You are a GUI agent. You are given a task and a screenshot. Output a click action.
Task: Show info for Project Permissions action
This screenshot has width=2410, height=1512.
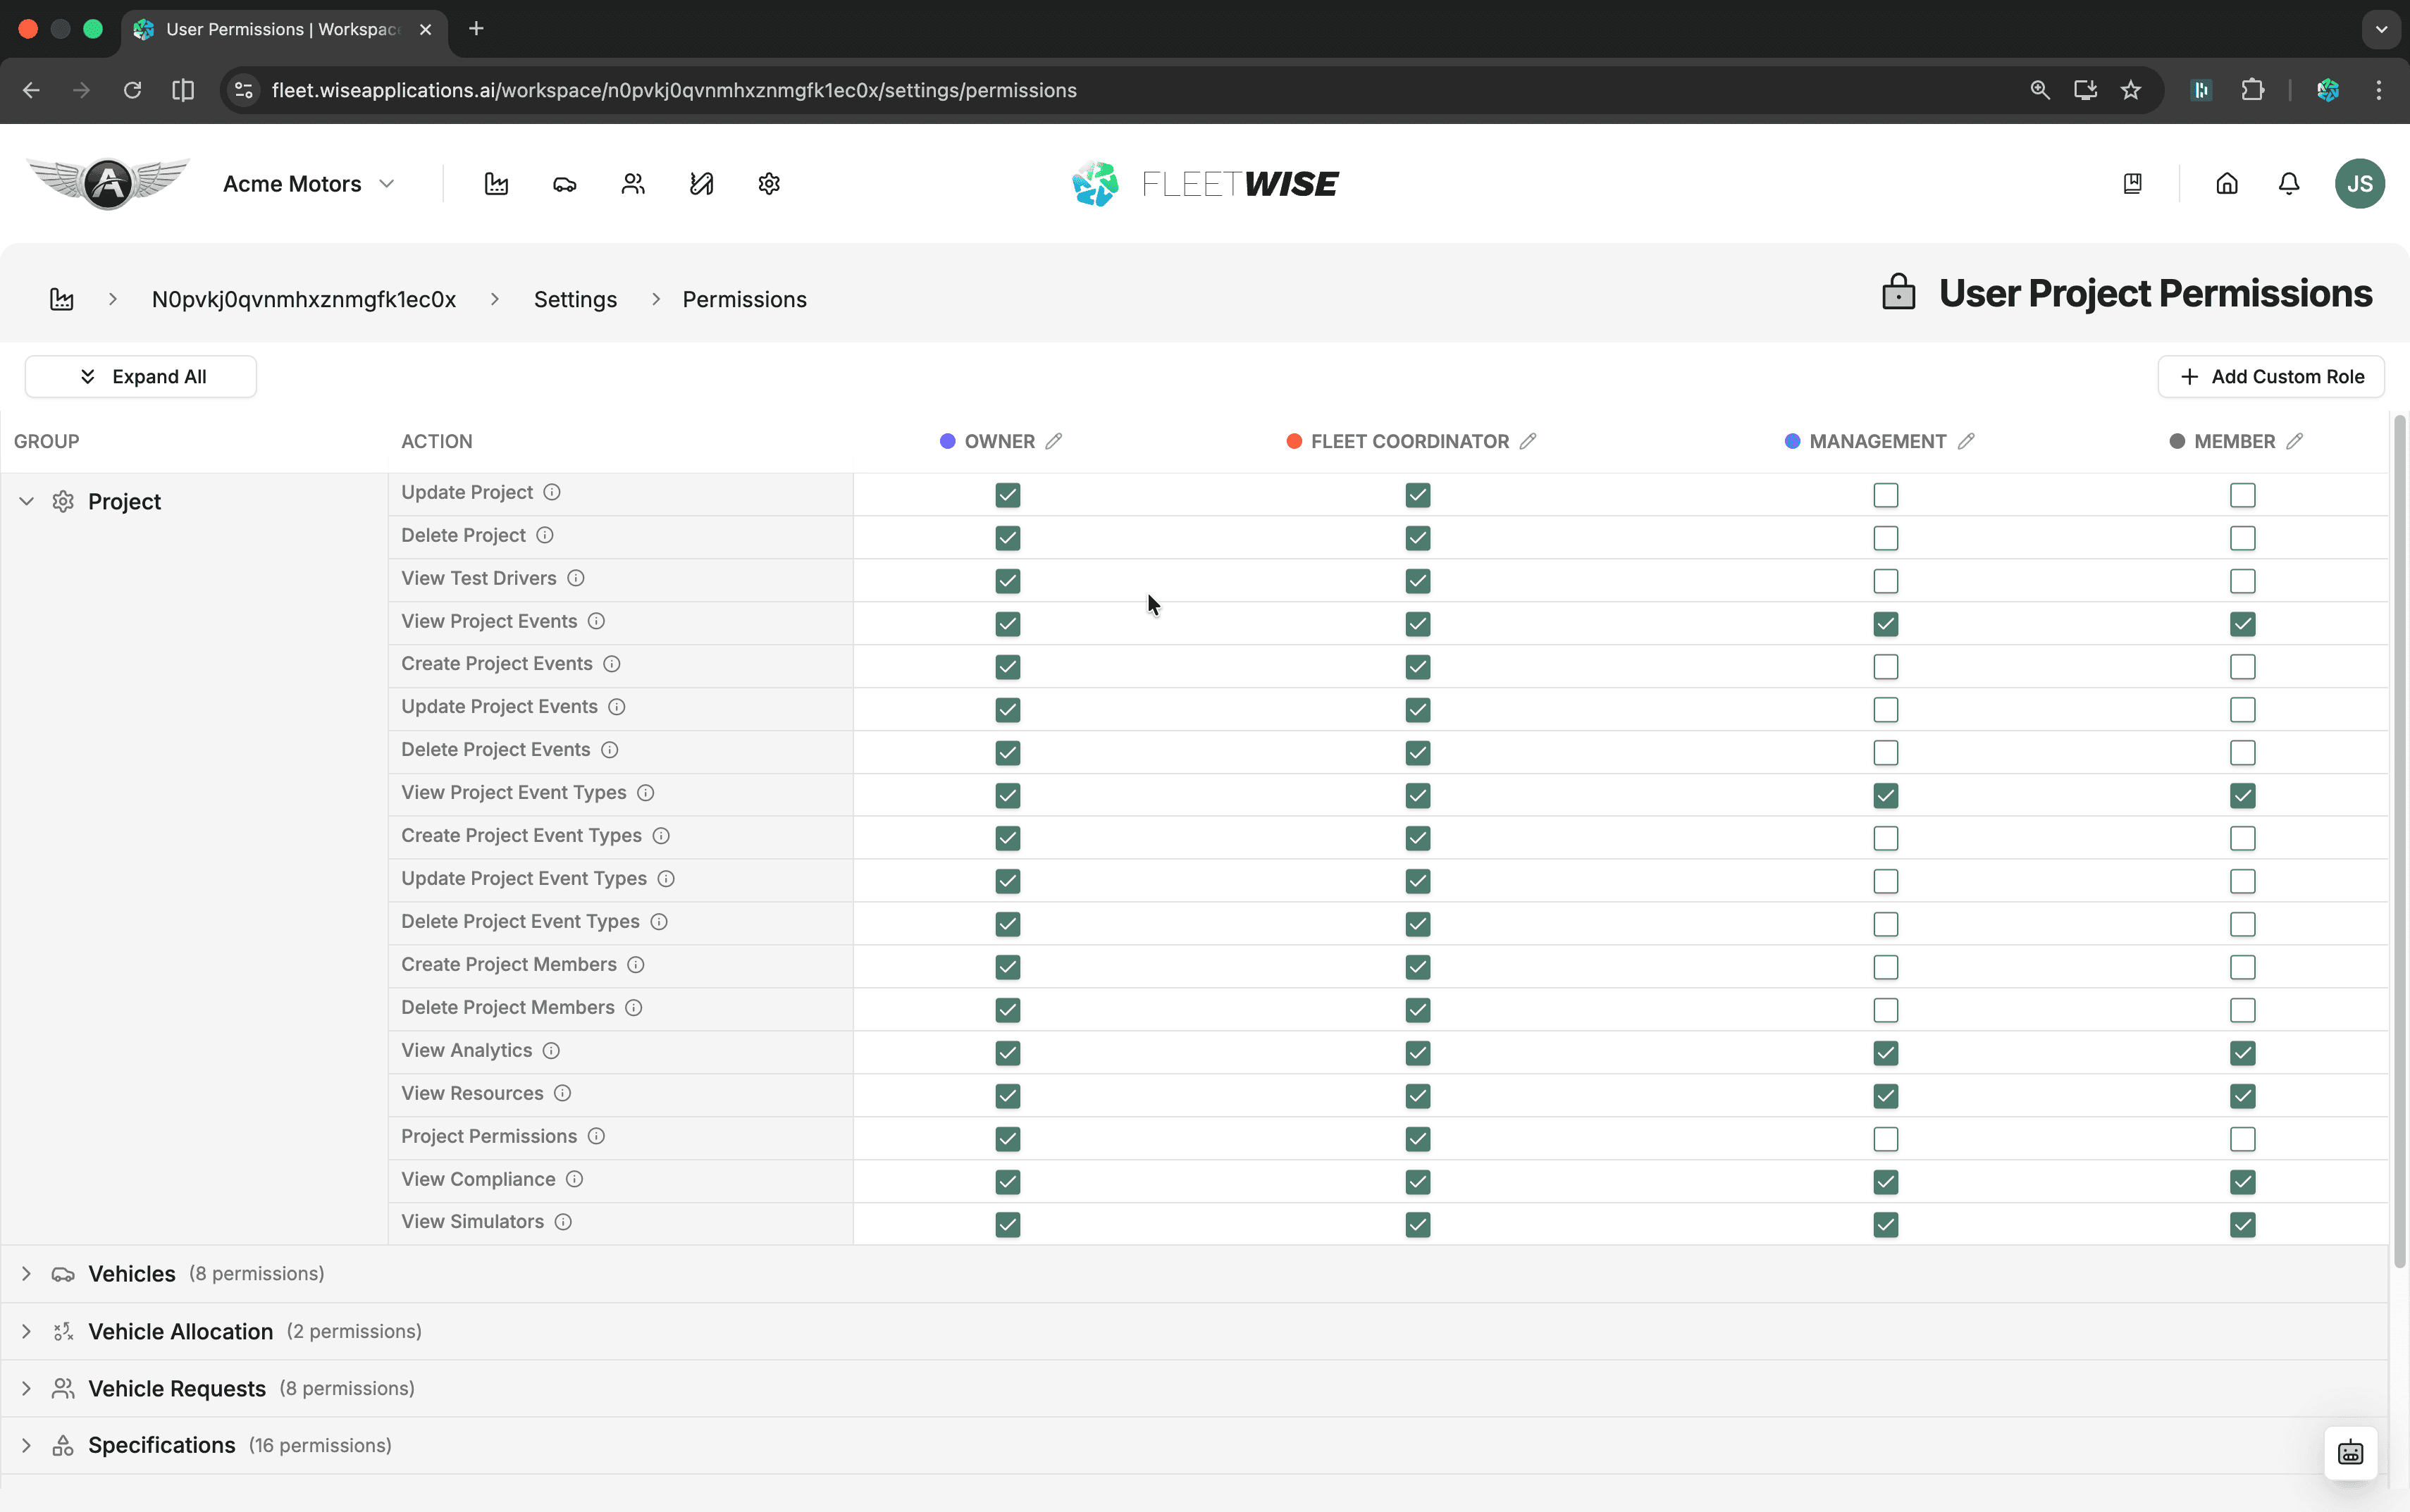pos(596,1136)
